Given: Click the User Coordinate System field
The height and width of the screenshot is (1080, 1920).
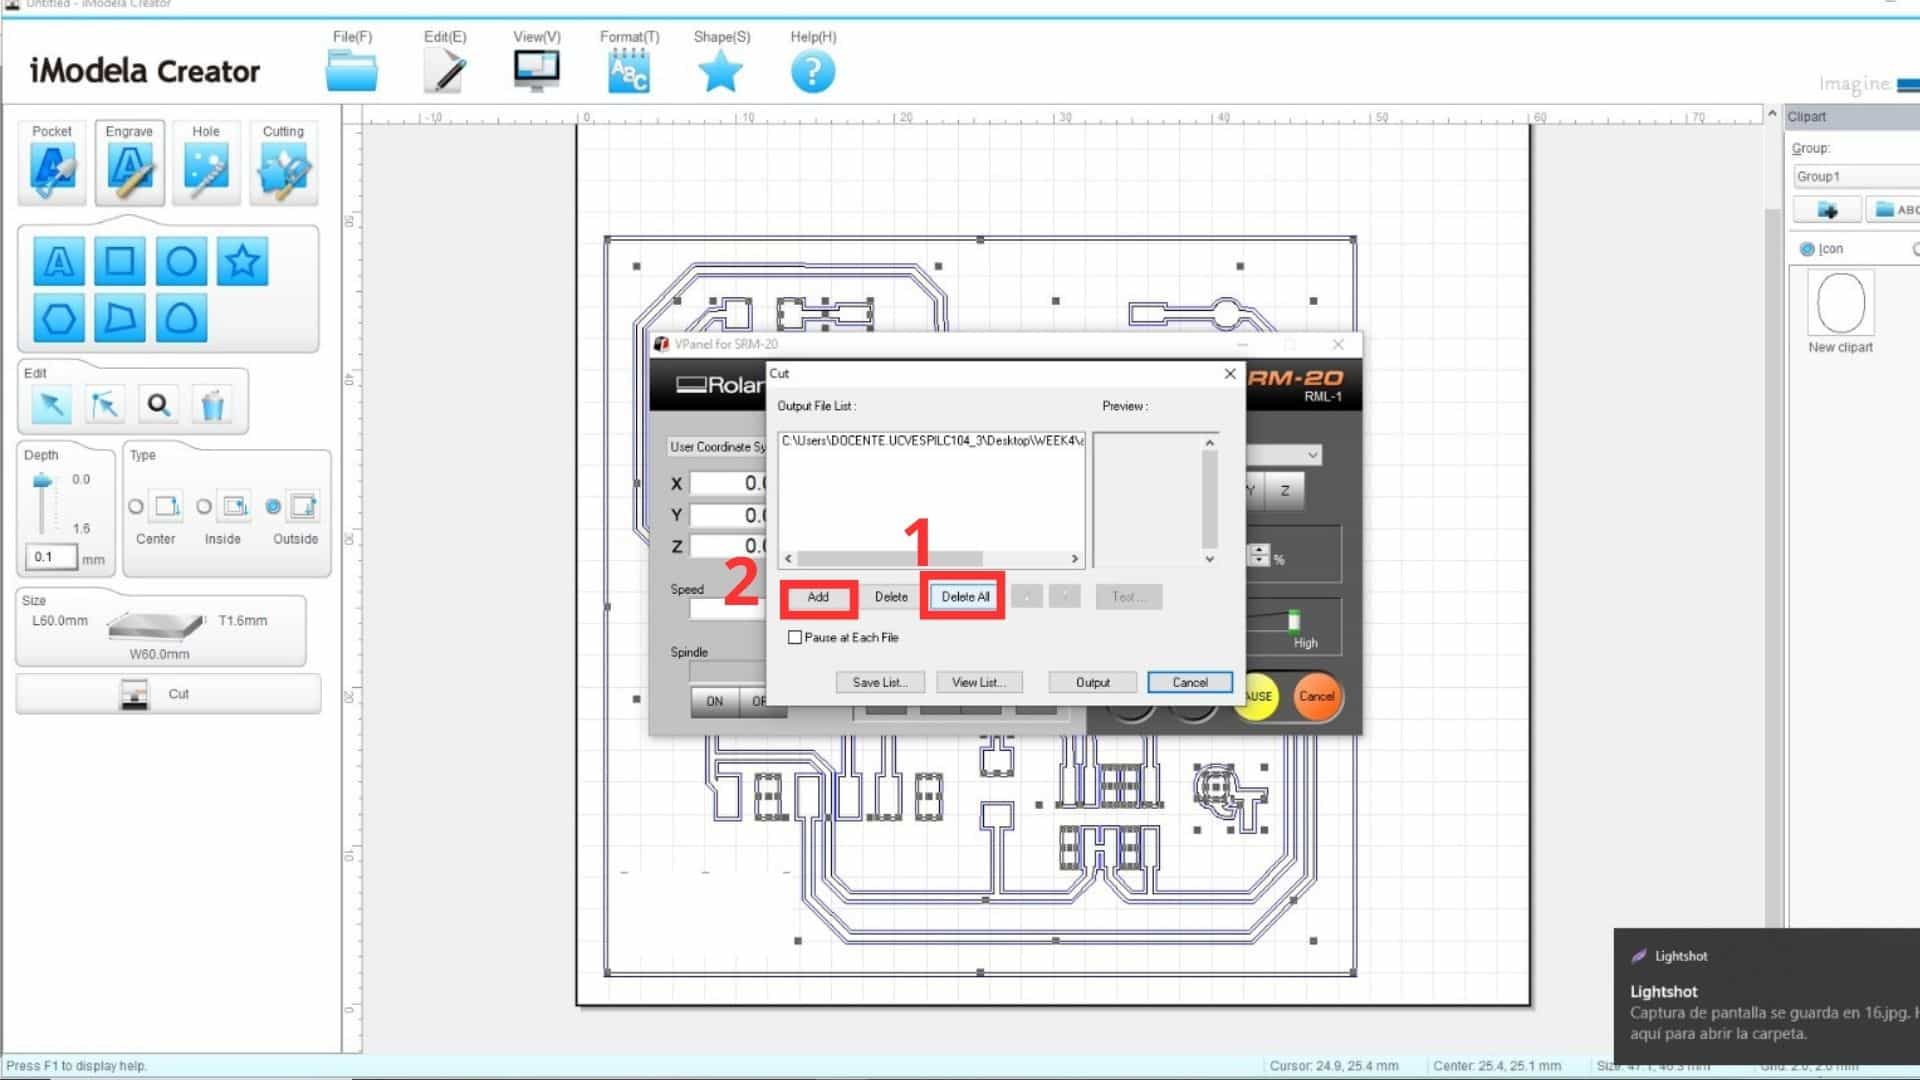Looking at the screenshot, I should tap(717, 447).
